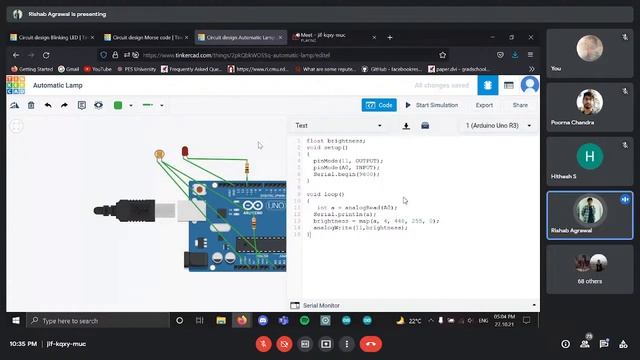
Task: Show everyone in the Meet people panel
Action: (584, 344)
